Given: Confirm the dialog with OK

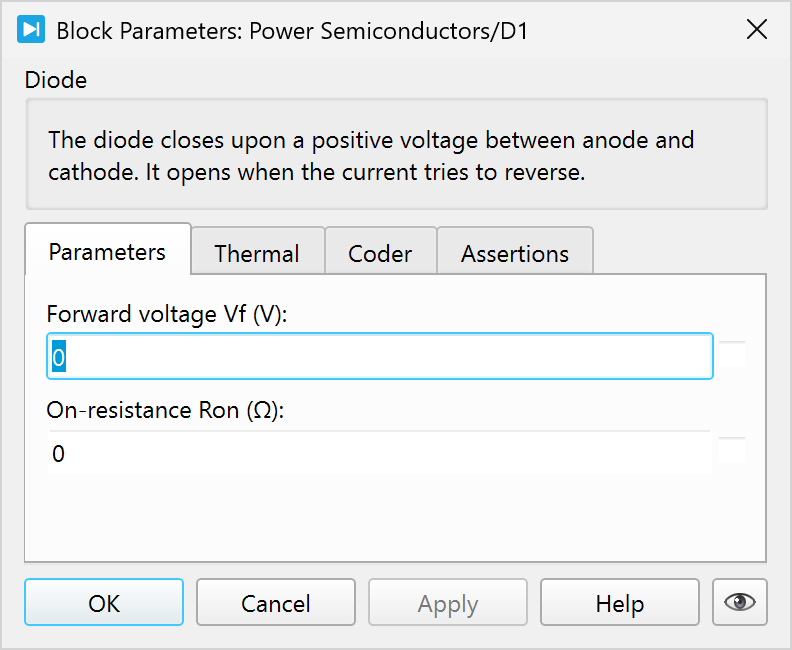Looking at the screenshot, I should 104,603.
